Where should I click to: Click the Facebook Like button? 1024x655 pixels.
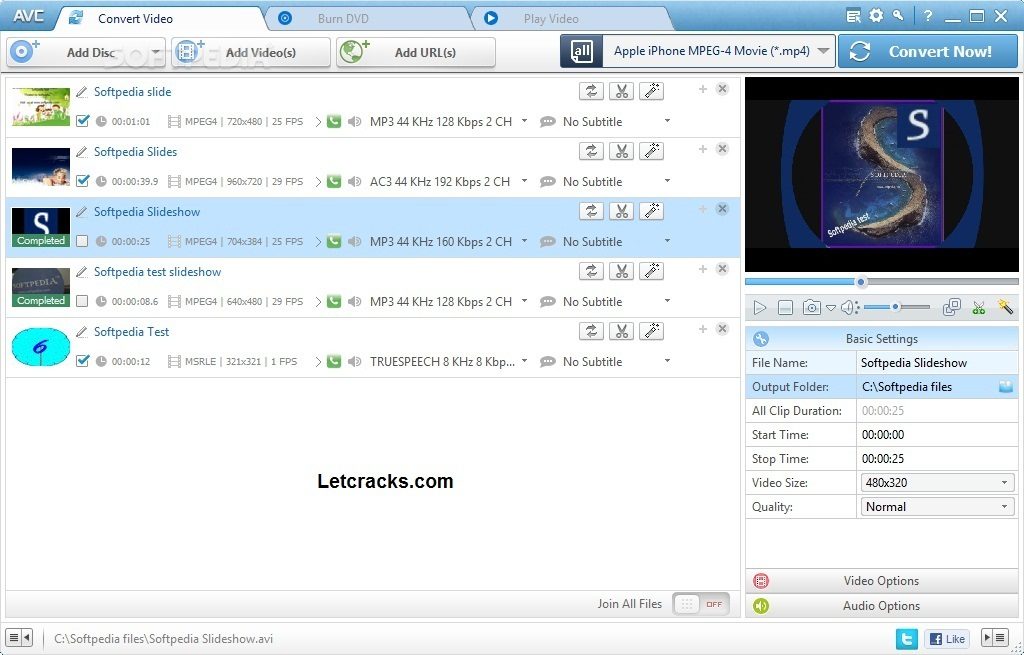(947, 639)
